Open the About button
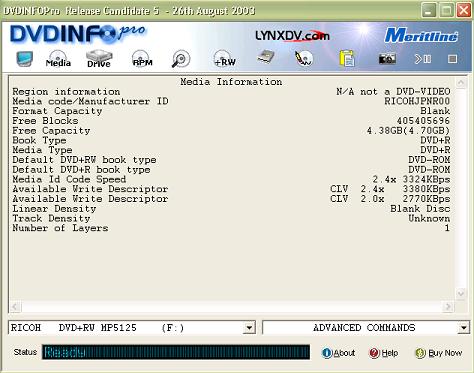474x373 pixels. tap(338, 353)
